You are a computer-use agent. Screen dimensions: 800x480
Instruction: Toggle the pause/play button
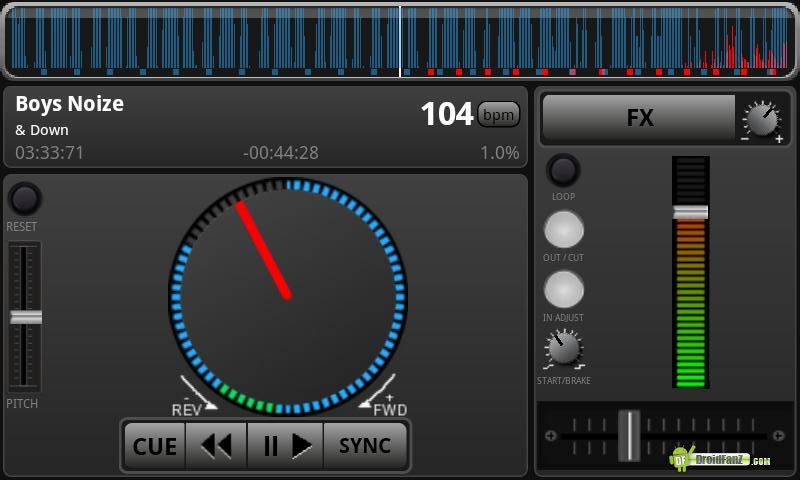(286, 446)
